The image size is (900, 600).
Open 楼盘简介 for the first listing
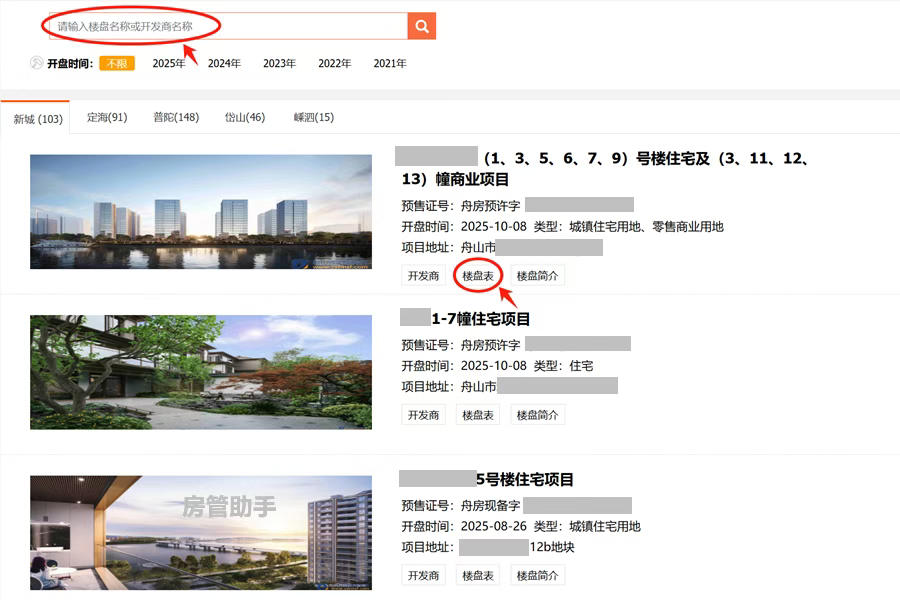click(x=537, y=274)
